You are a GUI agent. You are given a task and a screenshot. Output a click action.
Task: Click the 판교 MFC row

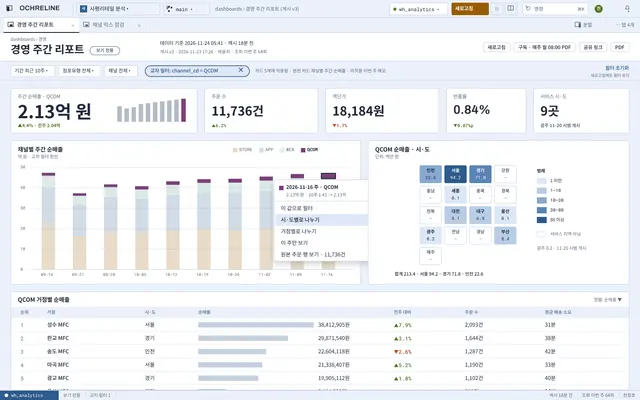320,338
